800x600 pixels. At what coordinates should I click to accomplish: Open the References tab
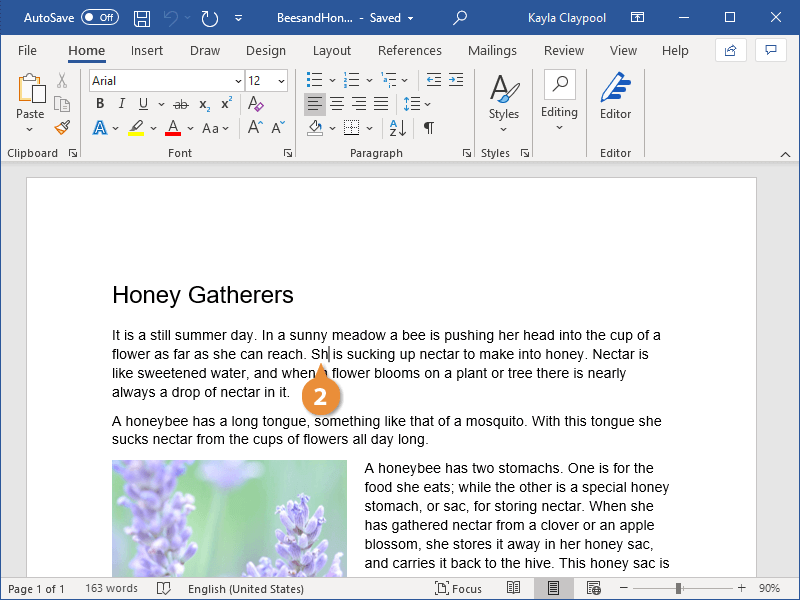[409, 51]
